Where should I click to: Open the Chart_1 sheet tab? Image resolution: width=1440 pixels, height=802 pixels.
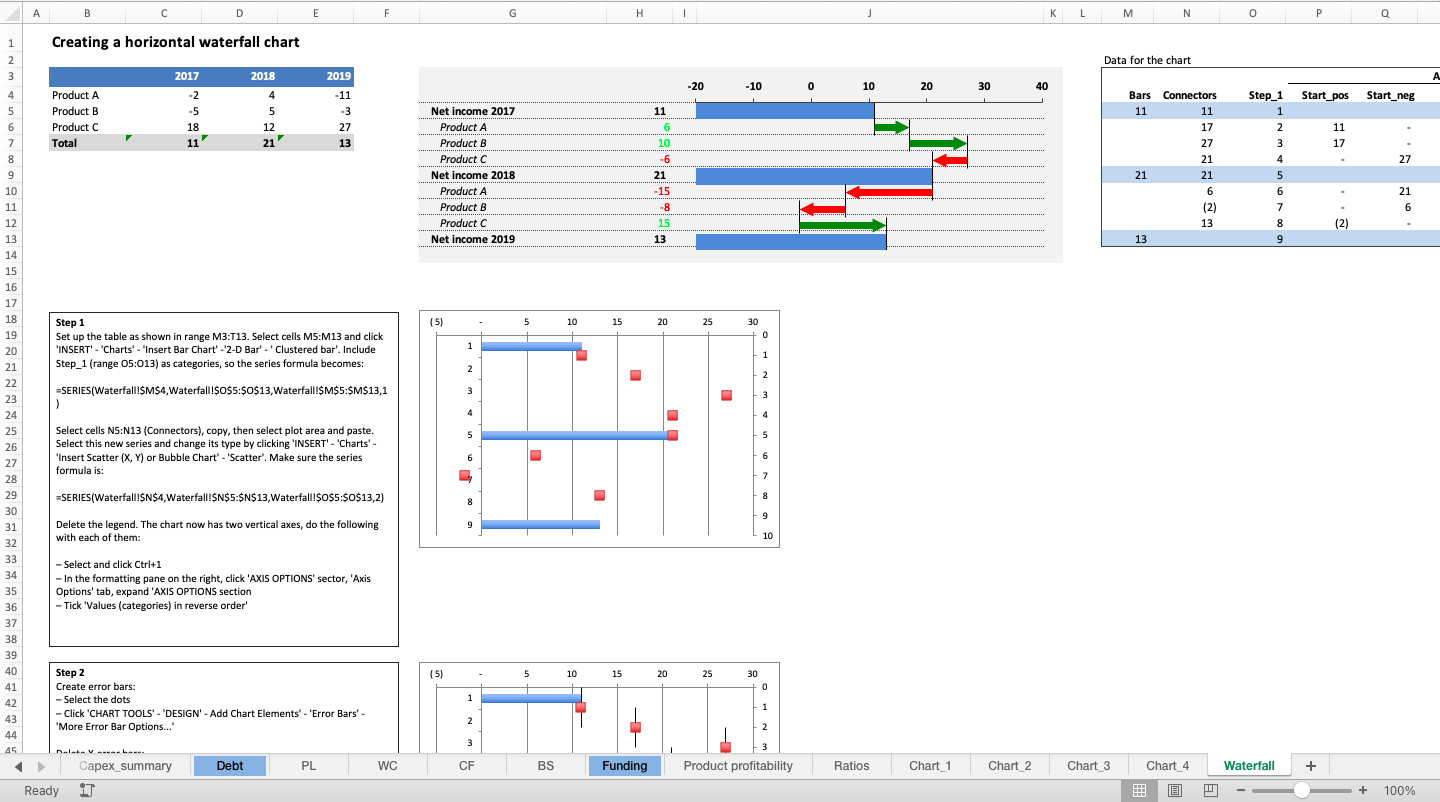pyautogui.click(x=930, y=766)
